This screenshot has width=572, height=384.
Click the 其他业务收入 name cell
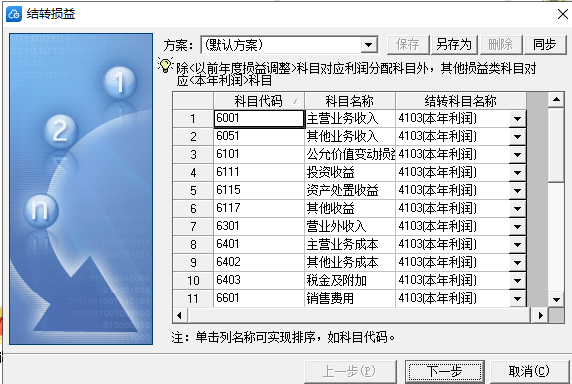click(350, 137)
